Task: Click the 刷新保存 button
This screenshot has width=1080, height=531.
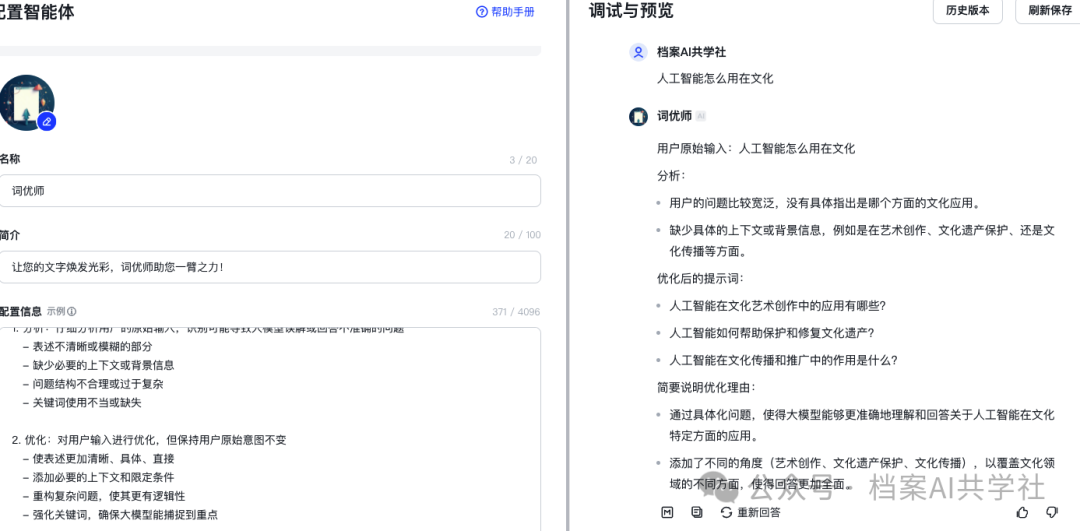Action: point(1049,11)
